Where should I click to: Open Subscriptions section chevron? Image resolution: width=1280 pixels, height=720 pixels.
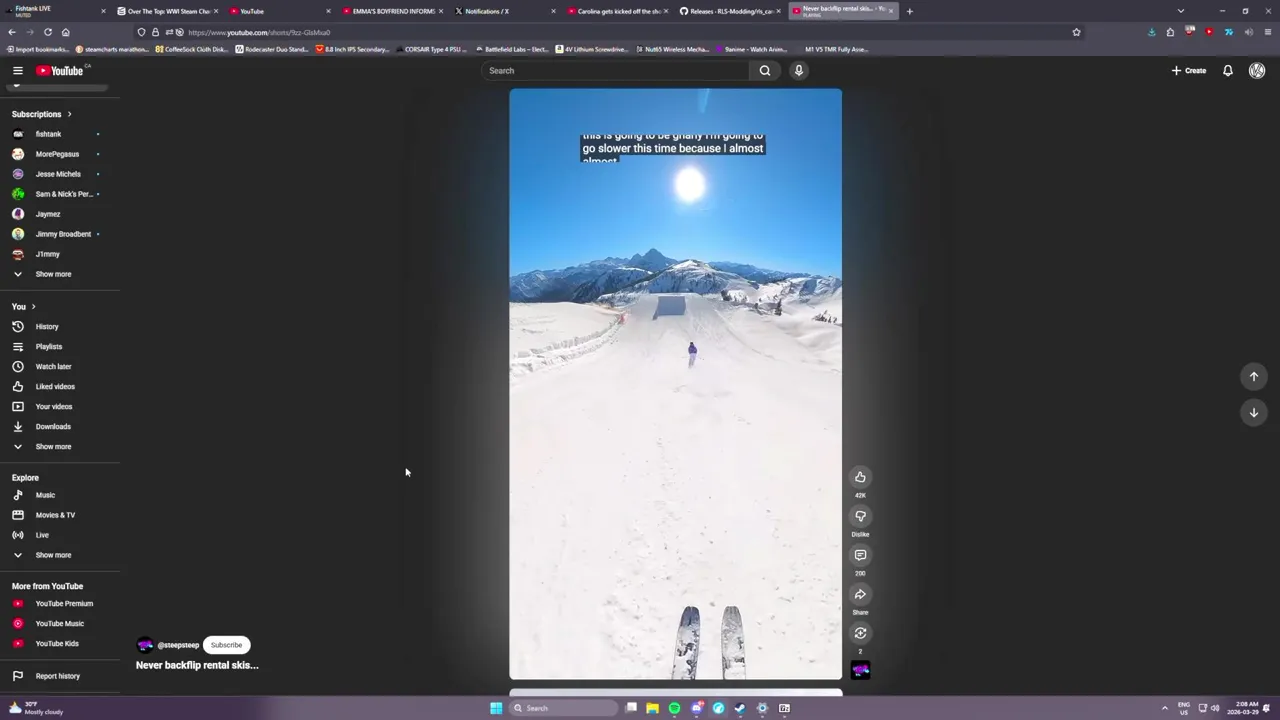click(x=69, y=114)
